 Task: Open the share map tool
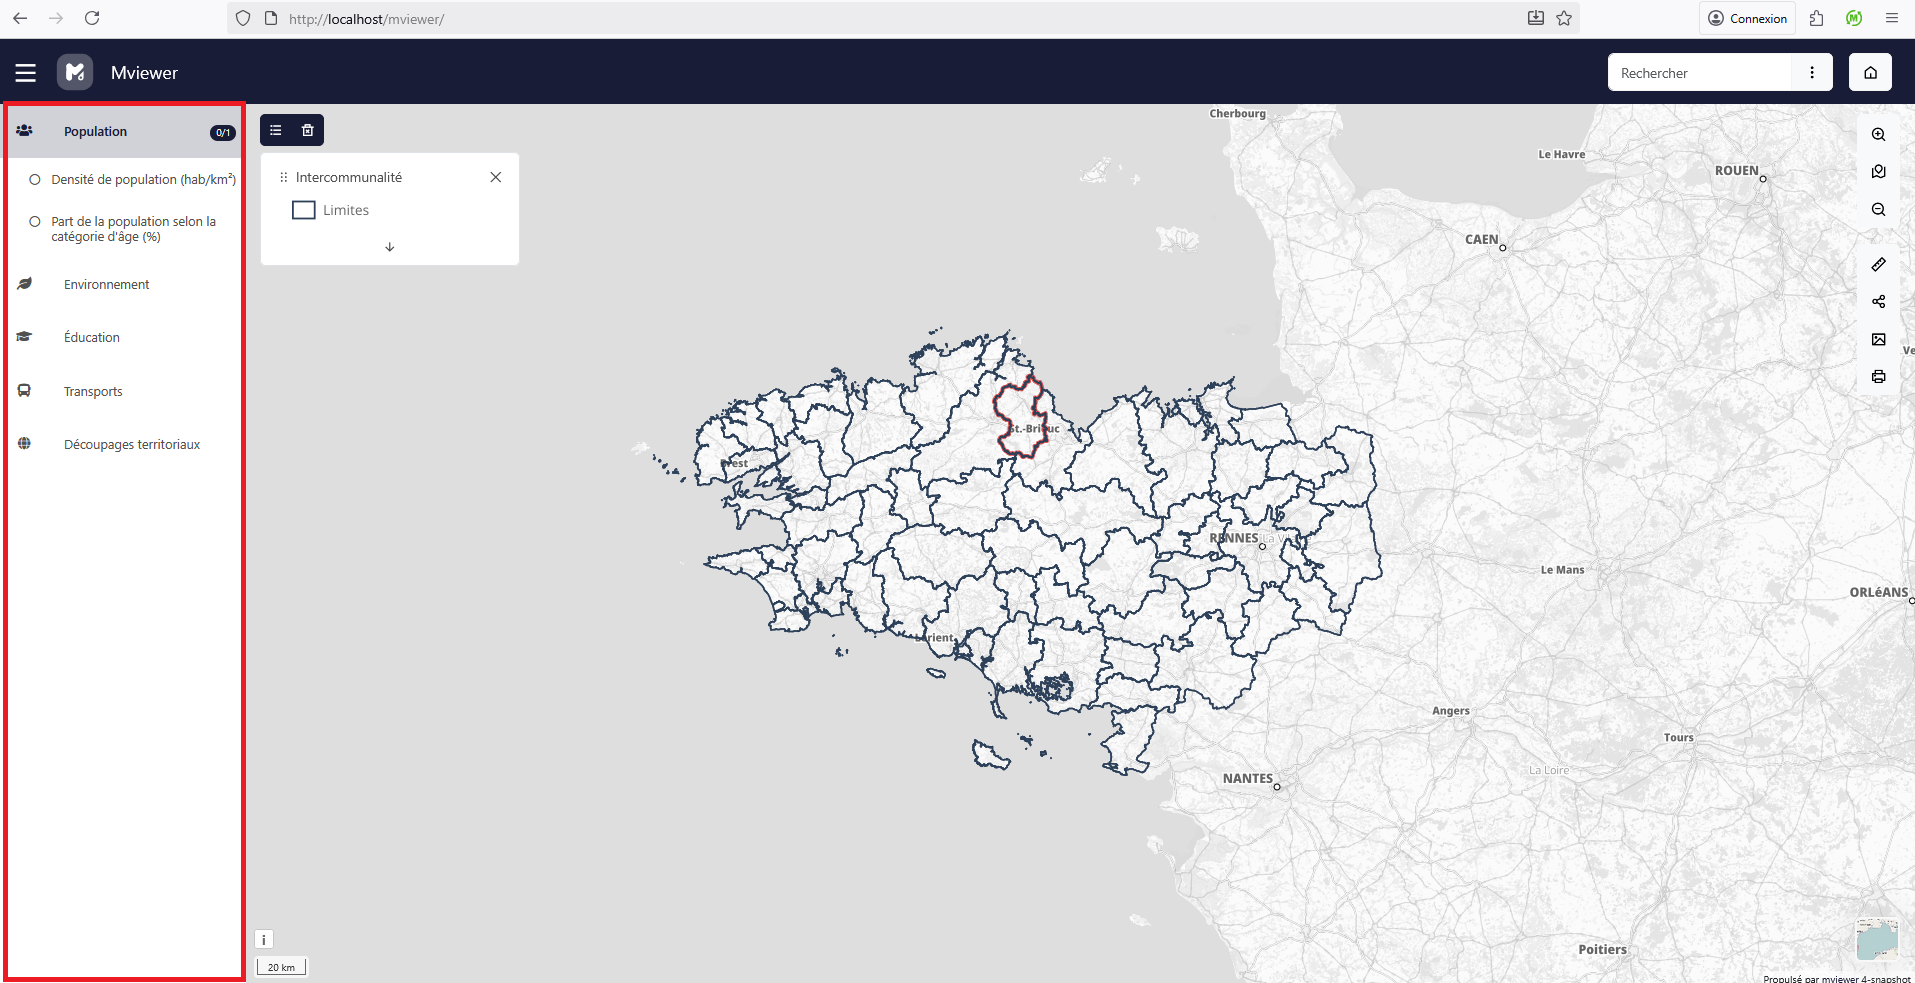tap(1878, 302)
